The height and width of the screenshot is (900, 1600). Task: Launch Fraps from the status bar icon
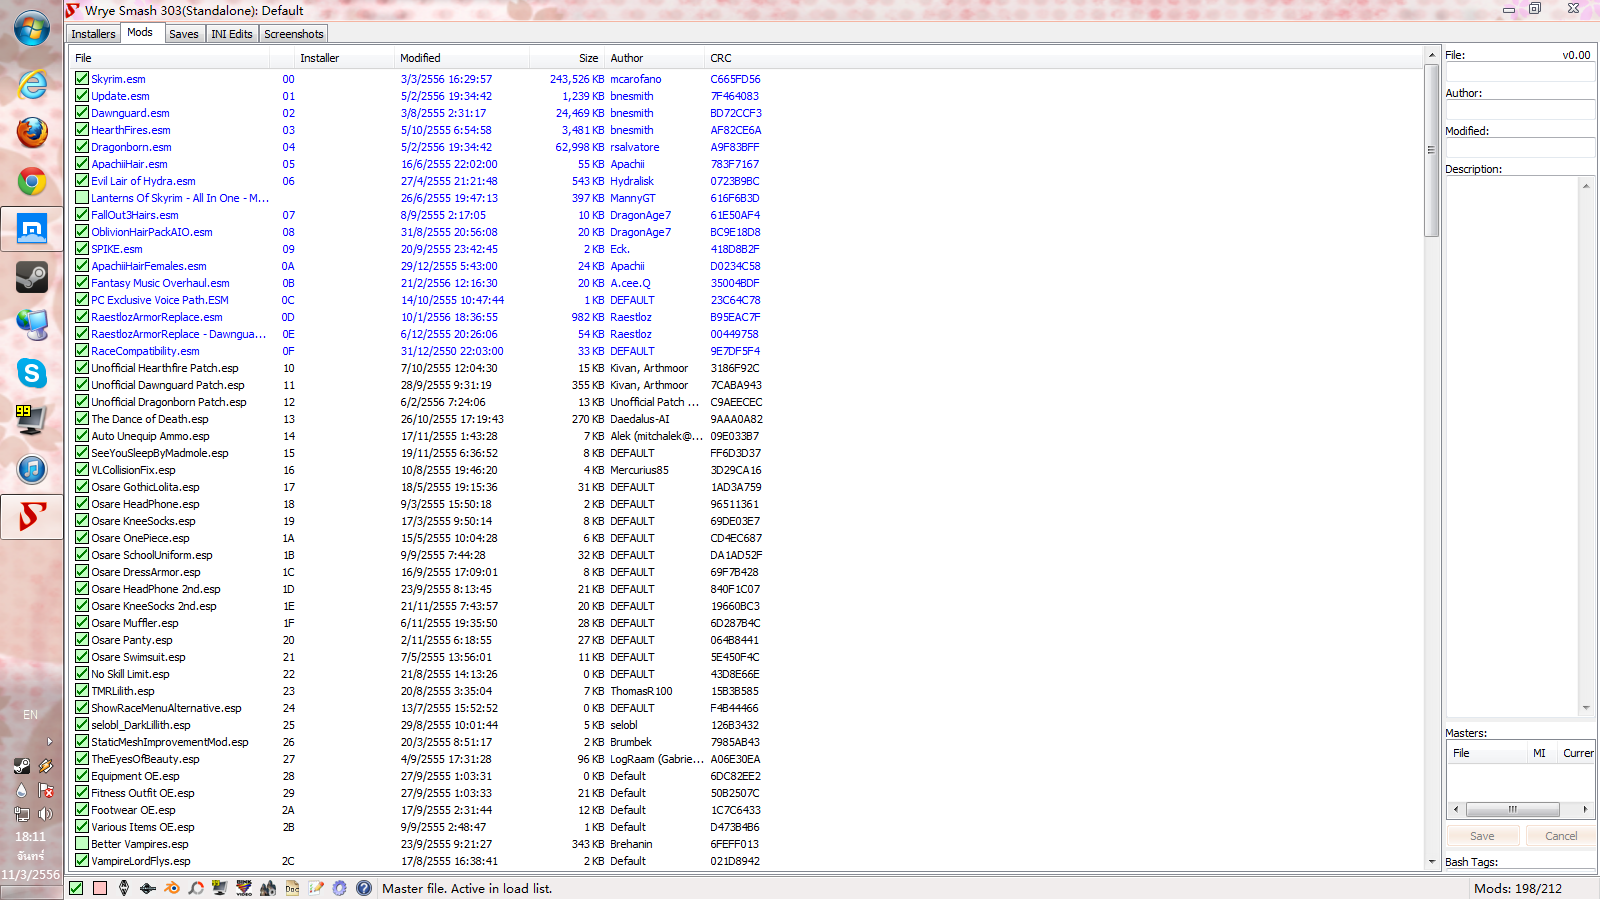(x=220, y=888)
